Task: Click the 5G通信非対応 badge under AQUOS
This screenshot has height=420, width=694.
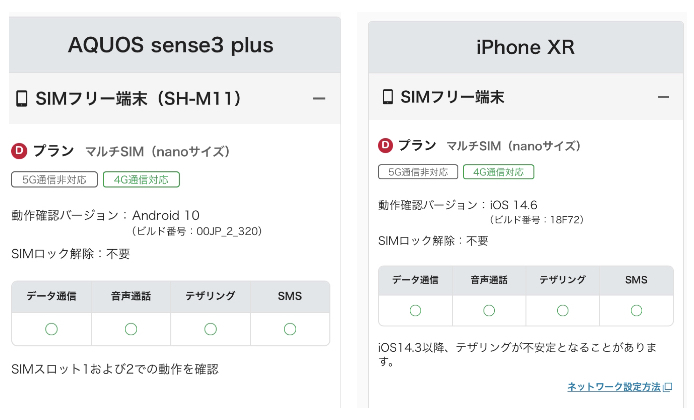Action: click(55, 180)
